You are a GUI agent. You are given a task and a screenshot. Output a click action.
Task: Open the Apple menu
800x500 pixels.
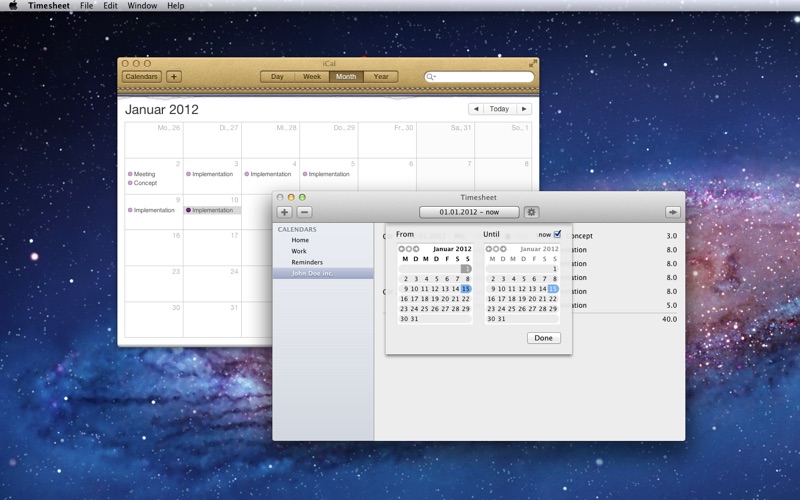pos(13,6)
